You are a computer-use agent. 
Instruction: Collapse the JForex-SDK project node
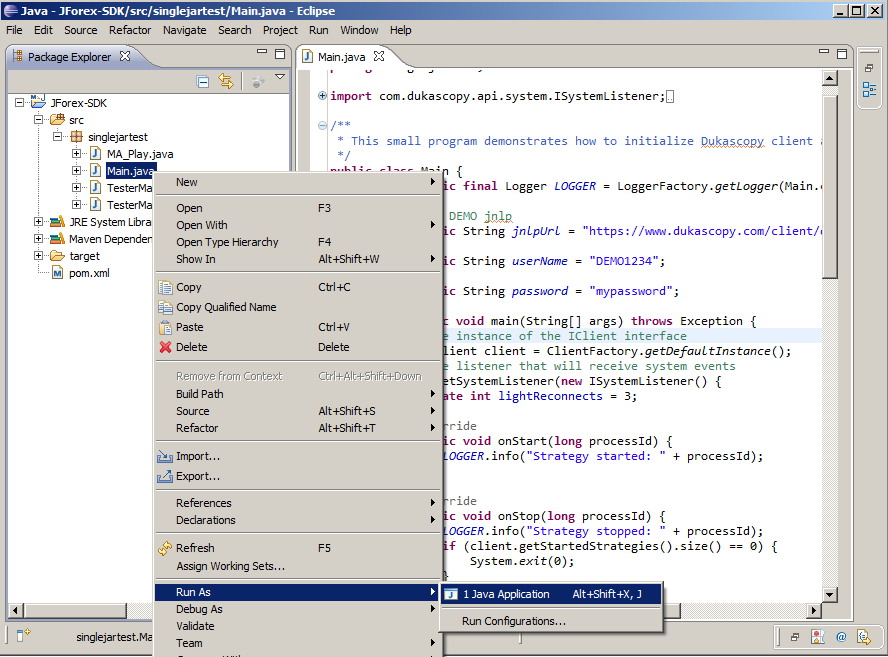pyautogui.click(x=20, y=103)
